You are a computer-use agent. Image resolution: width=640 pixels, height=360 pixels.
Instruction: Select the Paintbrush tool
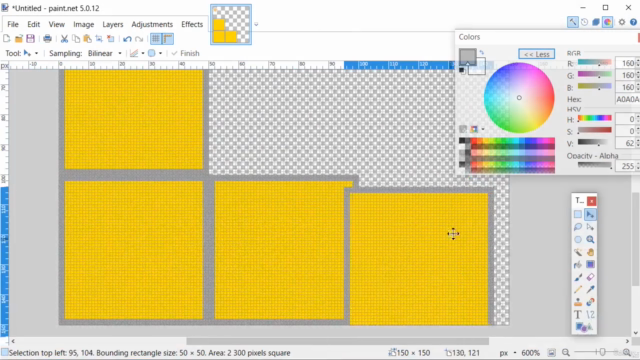[x=578, y=277]
